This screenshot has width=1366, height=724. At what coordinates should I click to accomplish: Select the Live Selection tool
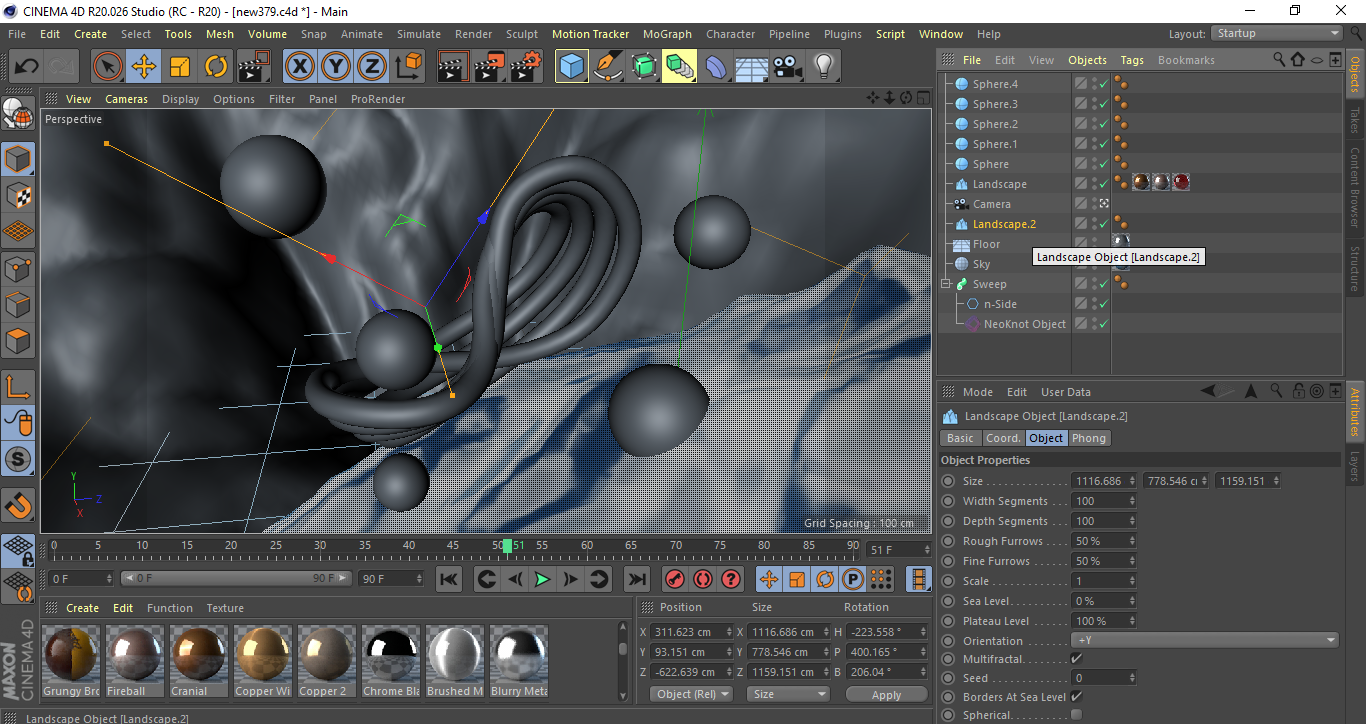click(108, 67)
